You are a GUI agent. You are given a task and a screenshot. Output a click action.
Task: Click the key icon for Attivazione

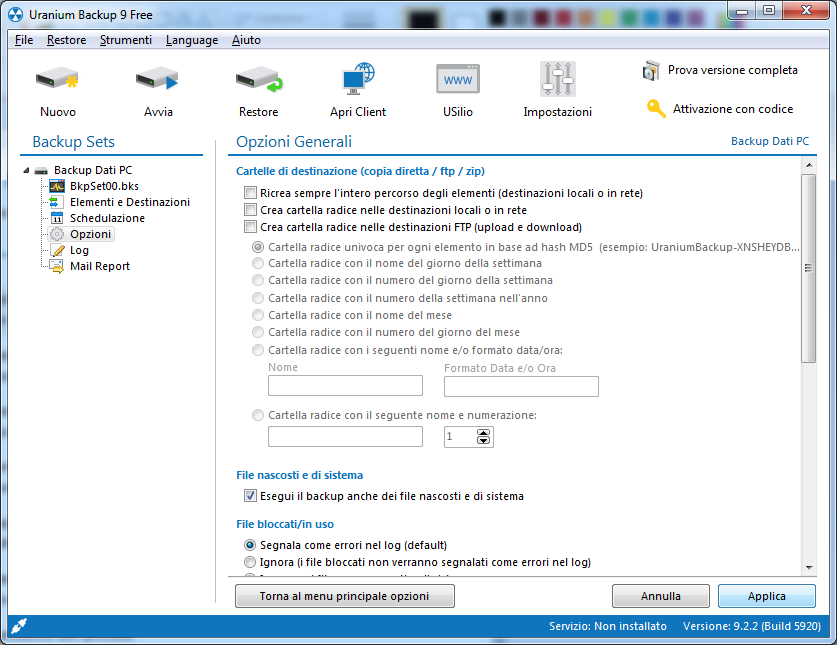coord(656,108)
